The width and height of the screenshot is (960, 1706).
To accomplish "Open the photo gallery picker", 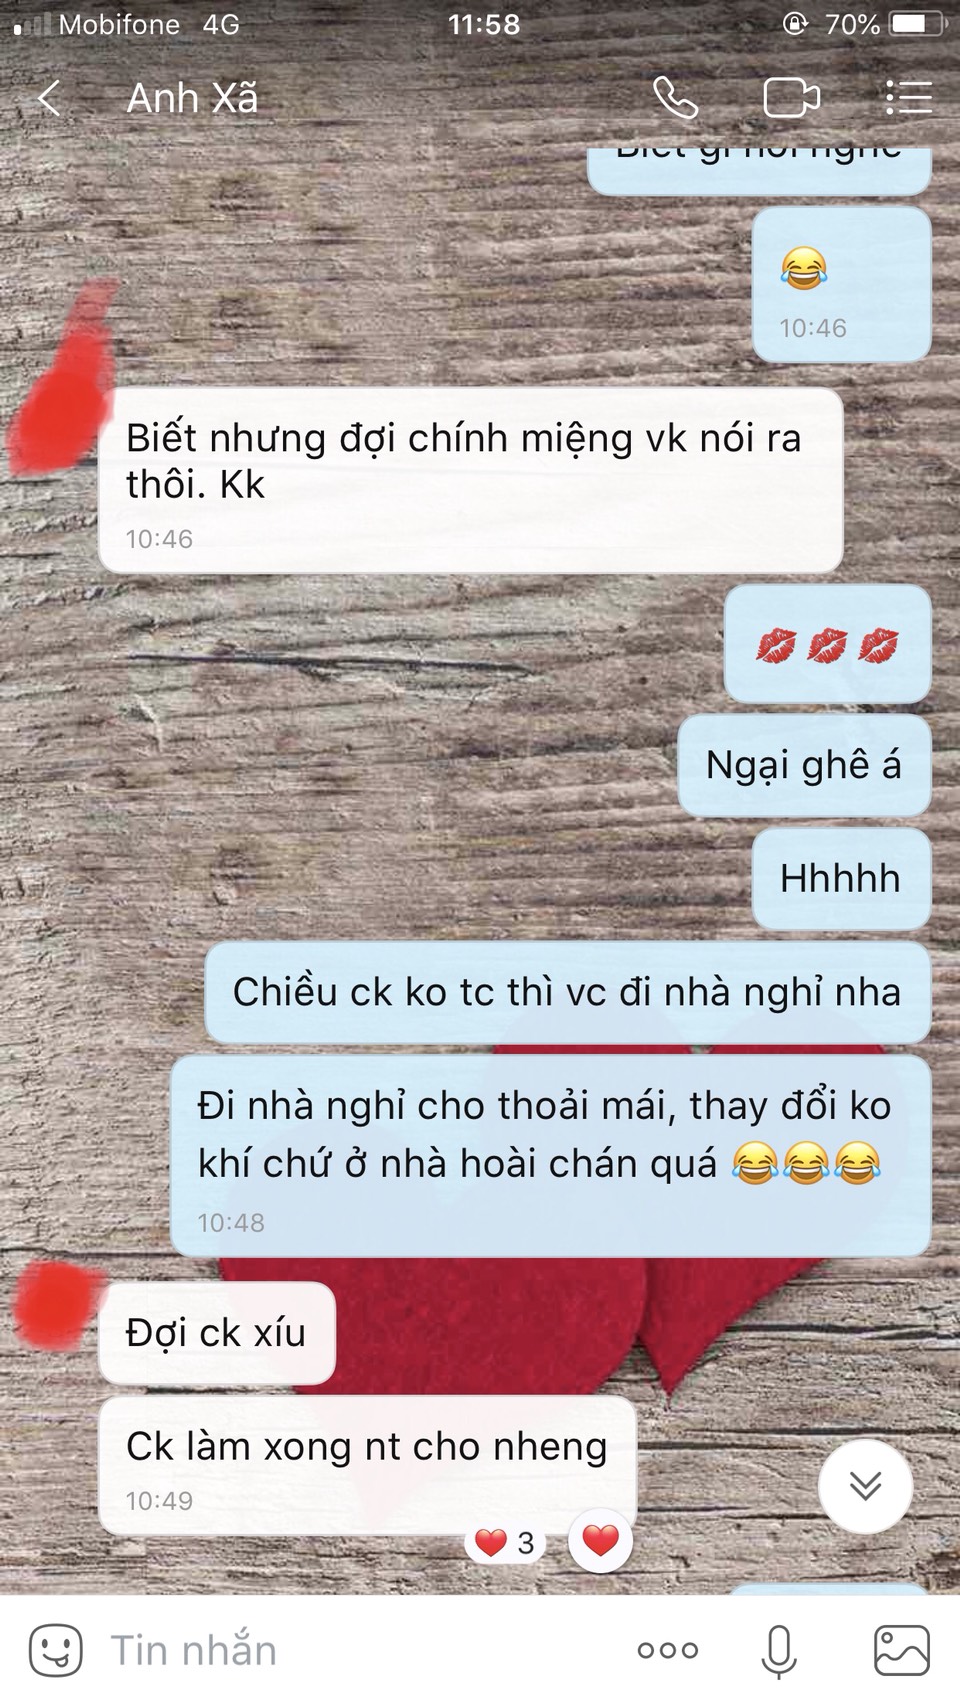I will (902, 1651).
